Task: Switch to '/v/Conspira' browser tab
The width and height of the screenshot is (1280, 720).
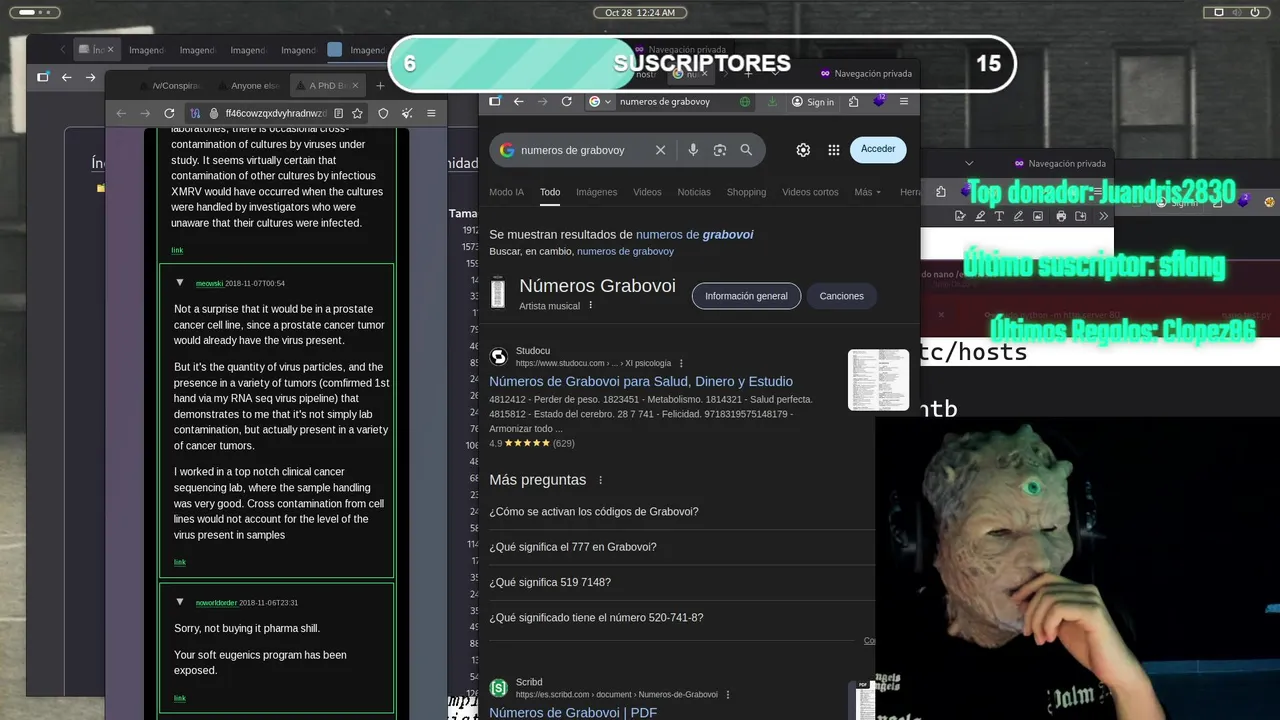Action: pyautogui.click(x=169, y=86)
